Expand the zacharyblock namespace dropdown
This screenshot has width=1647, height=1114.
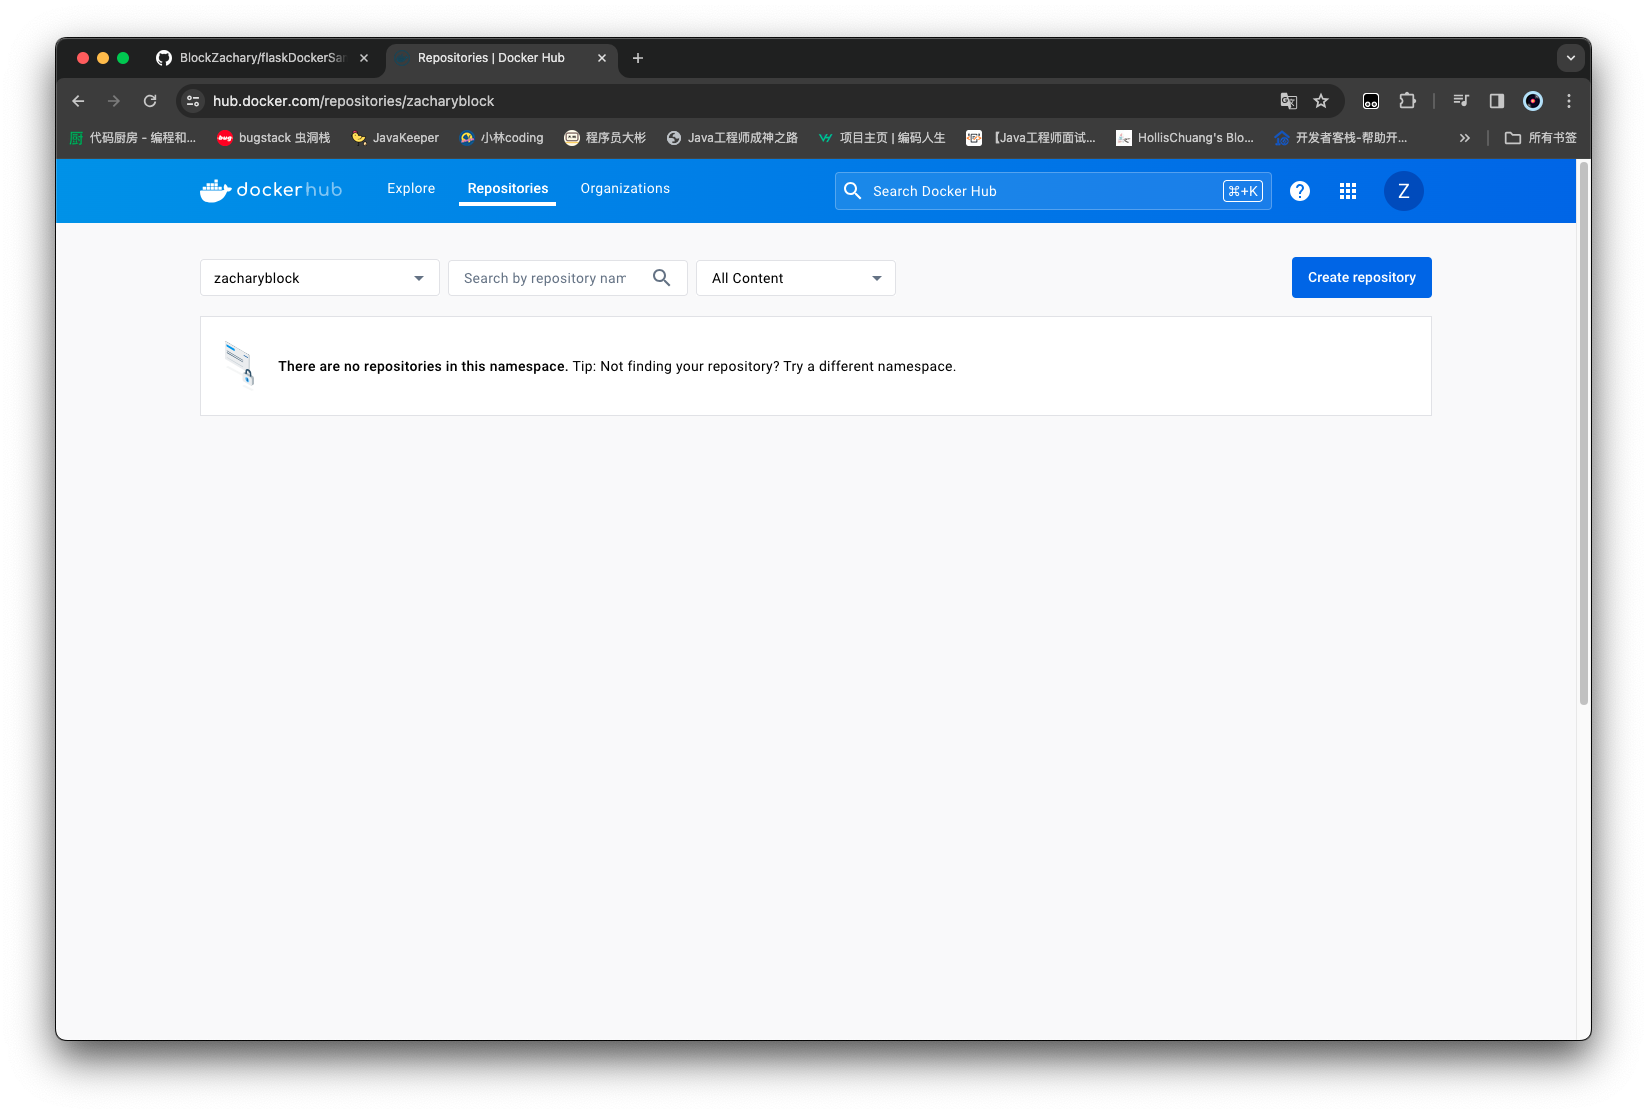[x=320, y=278]
